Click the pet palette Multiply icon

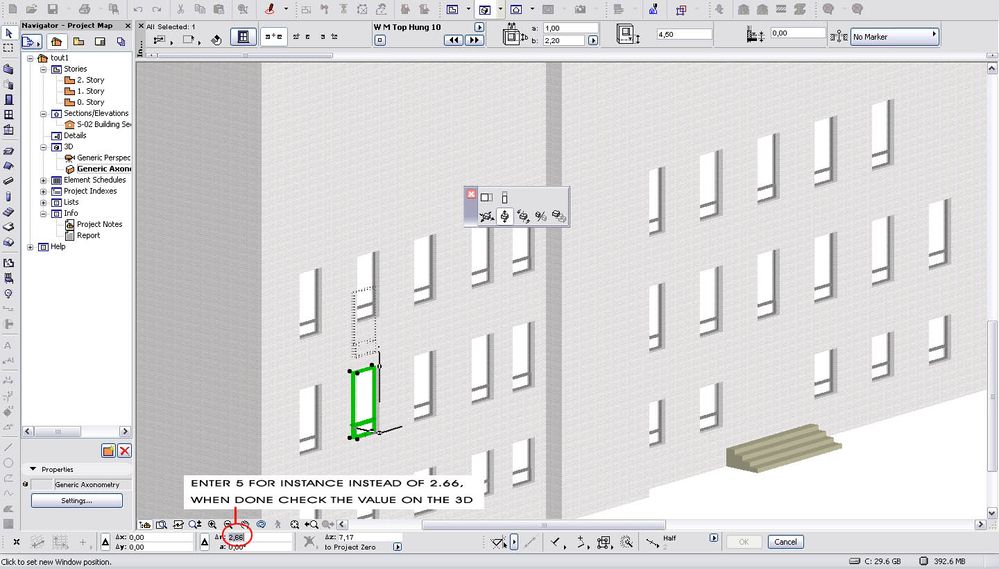[x=559, y=217]
